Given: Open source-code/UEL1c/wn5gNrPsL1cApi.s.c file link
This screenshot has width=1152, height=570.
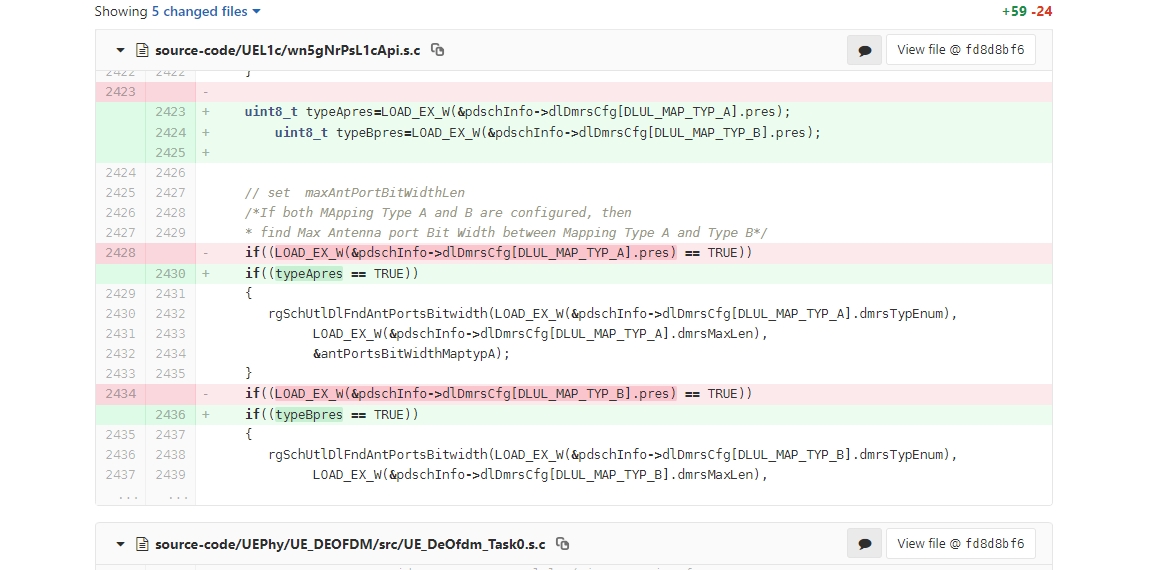Looking at the screenshot, I should point(287,51).
